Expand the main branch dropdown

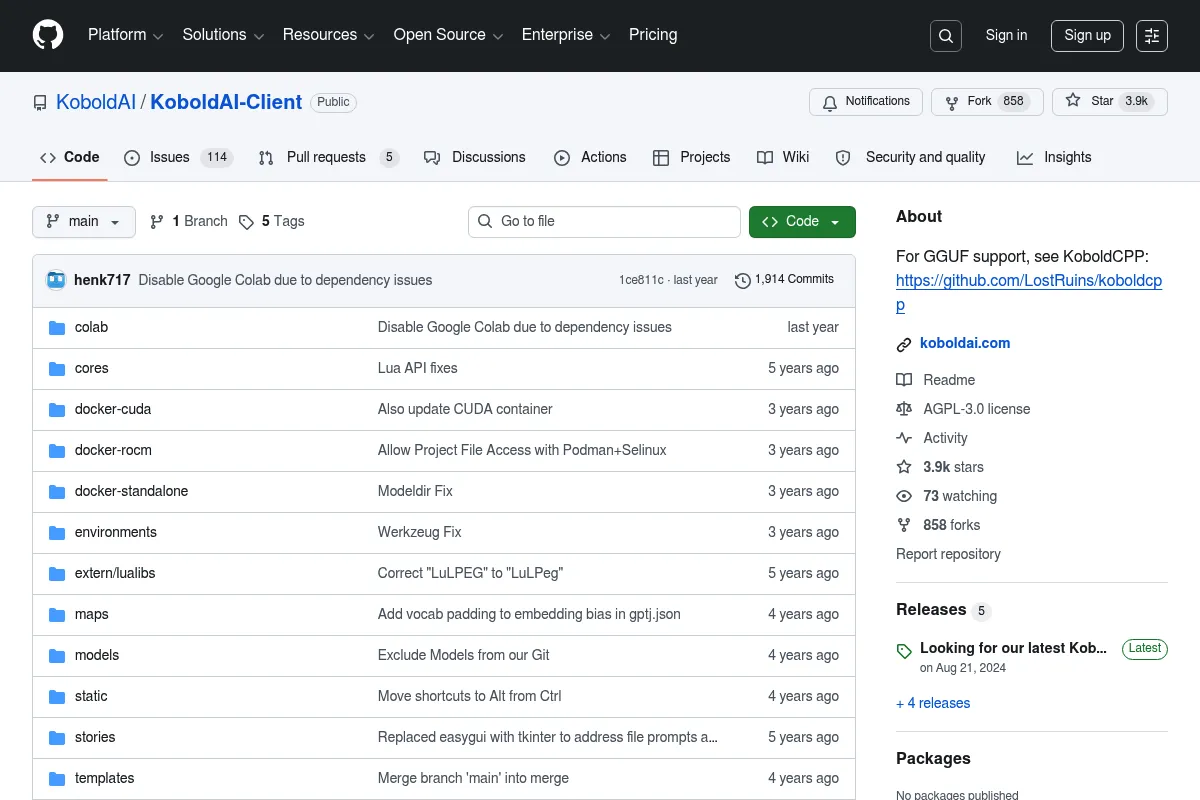[84, 222]
